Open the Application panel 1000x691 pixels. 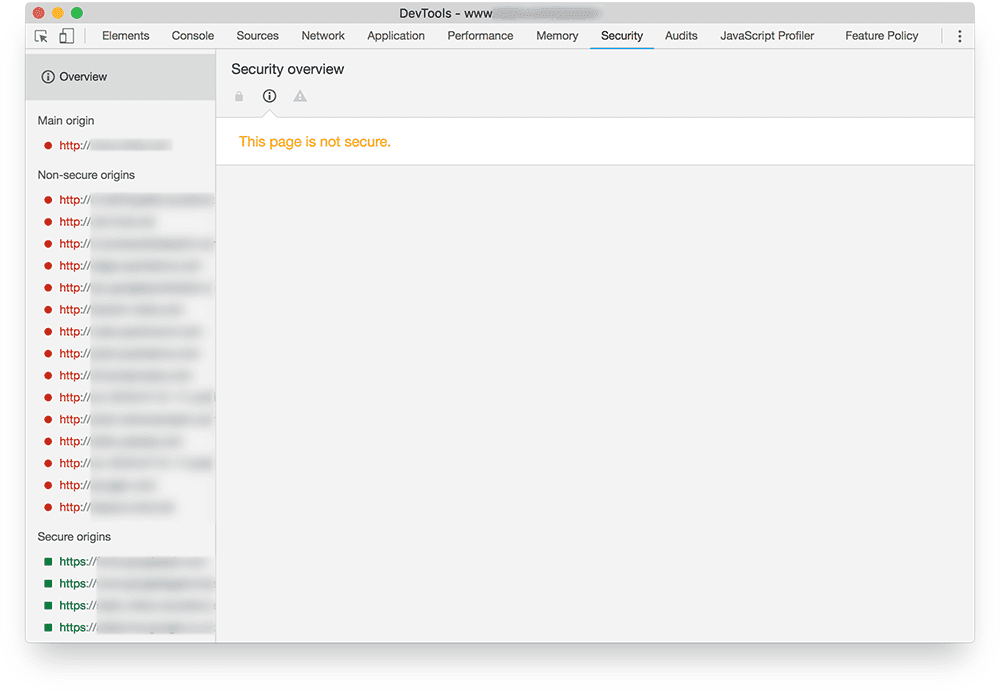[396, 35]
